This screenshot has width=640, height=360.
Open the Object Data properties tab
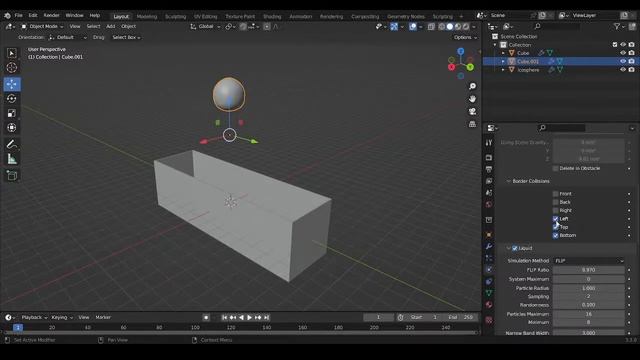[489, 293]
